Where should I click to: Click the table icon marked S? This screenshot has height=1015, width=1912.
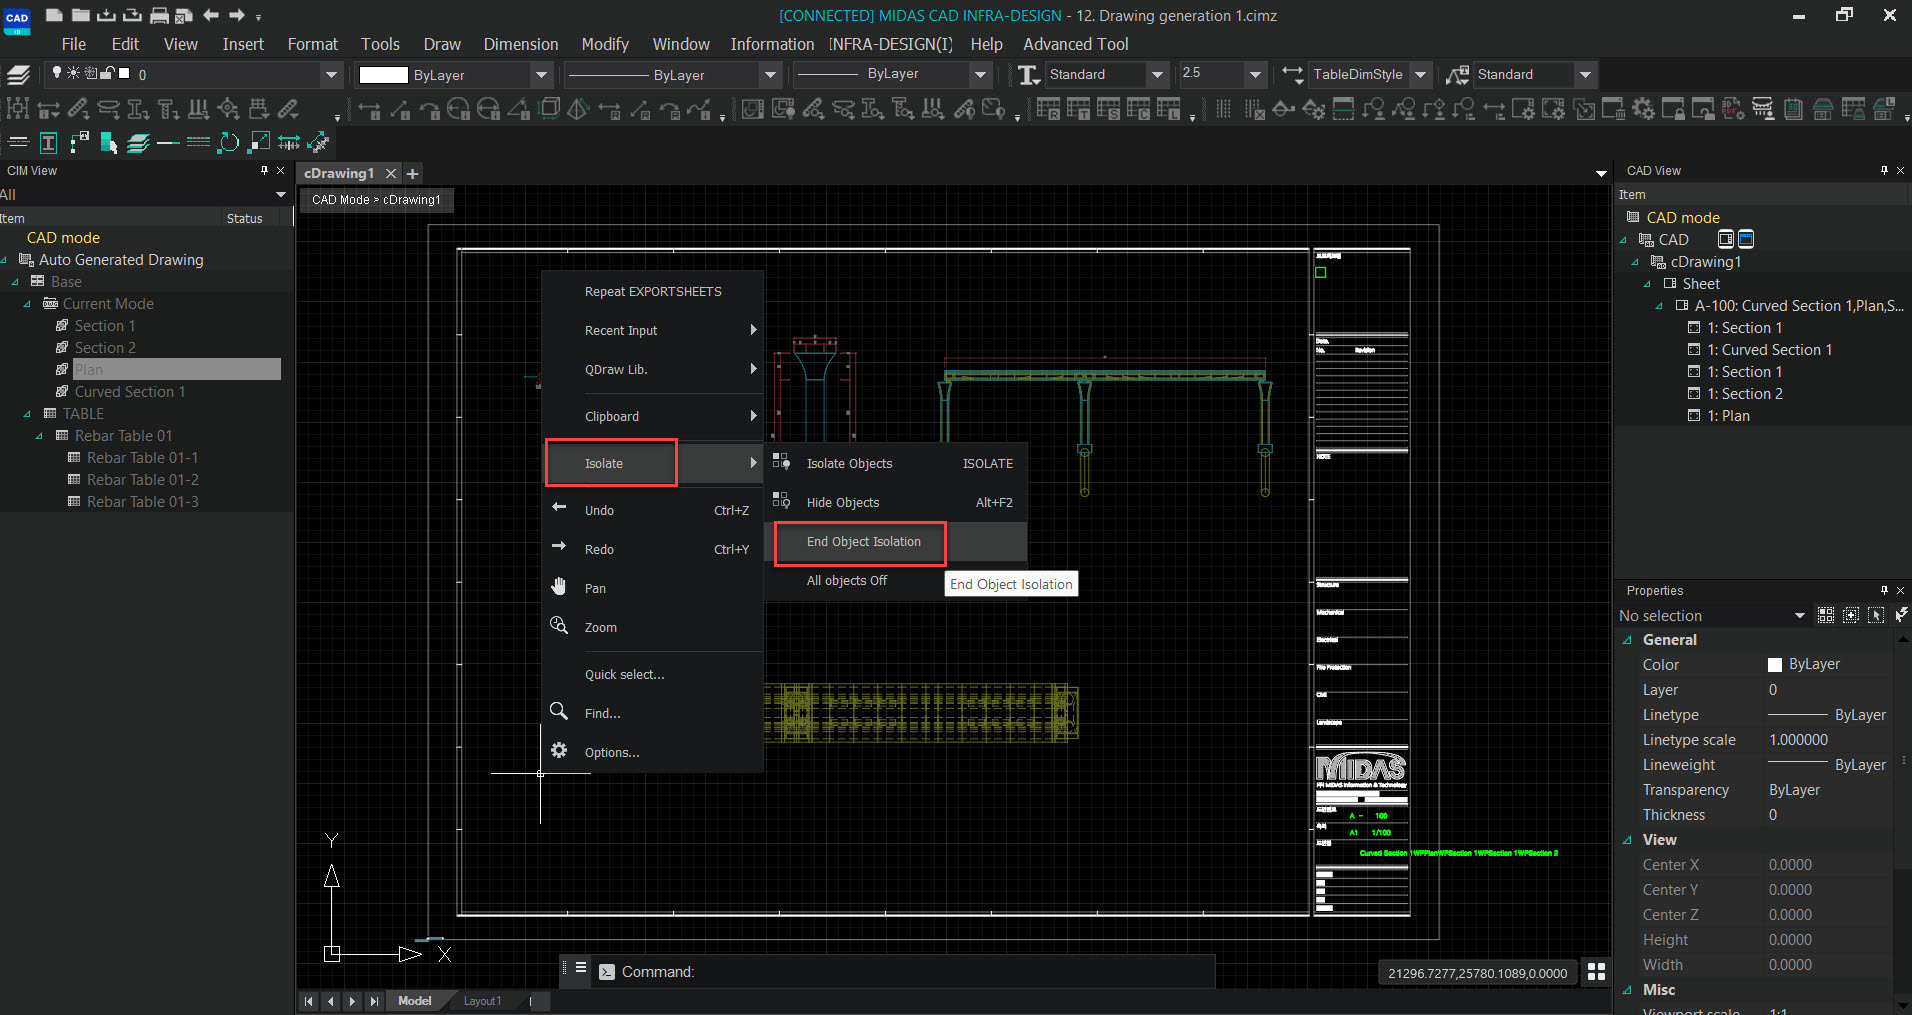coord(1108,109)
